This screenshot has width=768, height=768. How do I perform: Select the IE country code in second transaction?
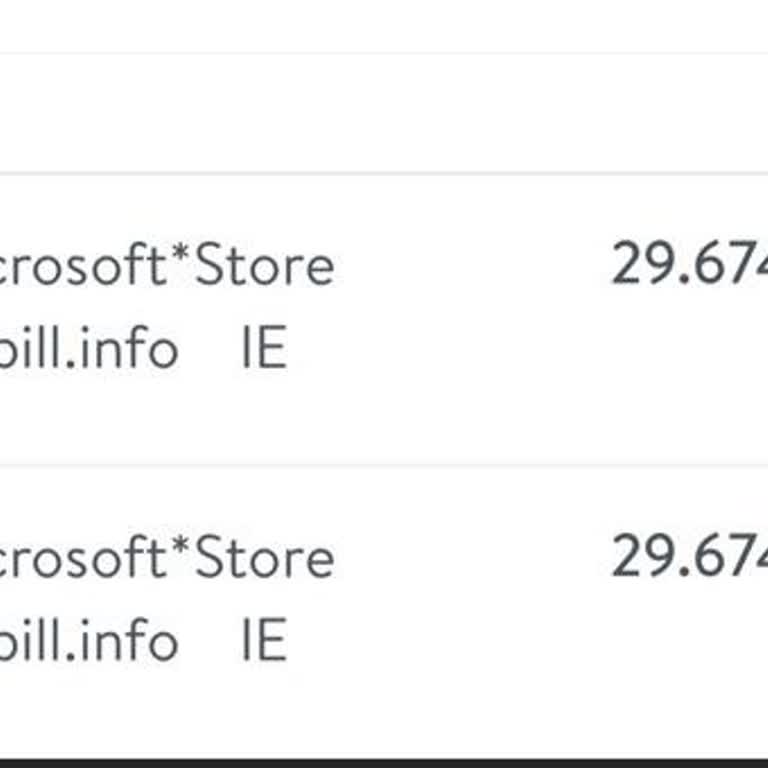(264, 640)
